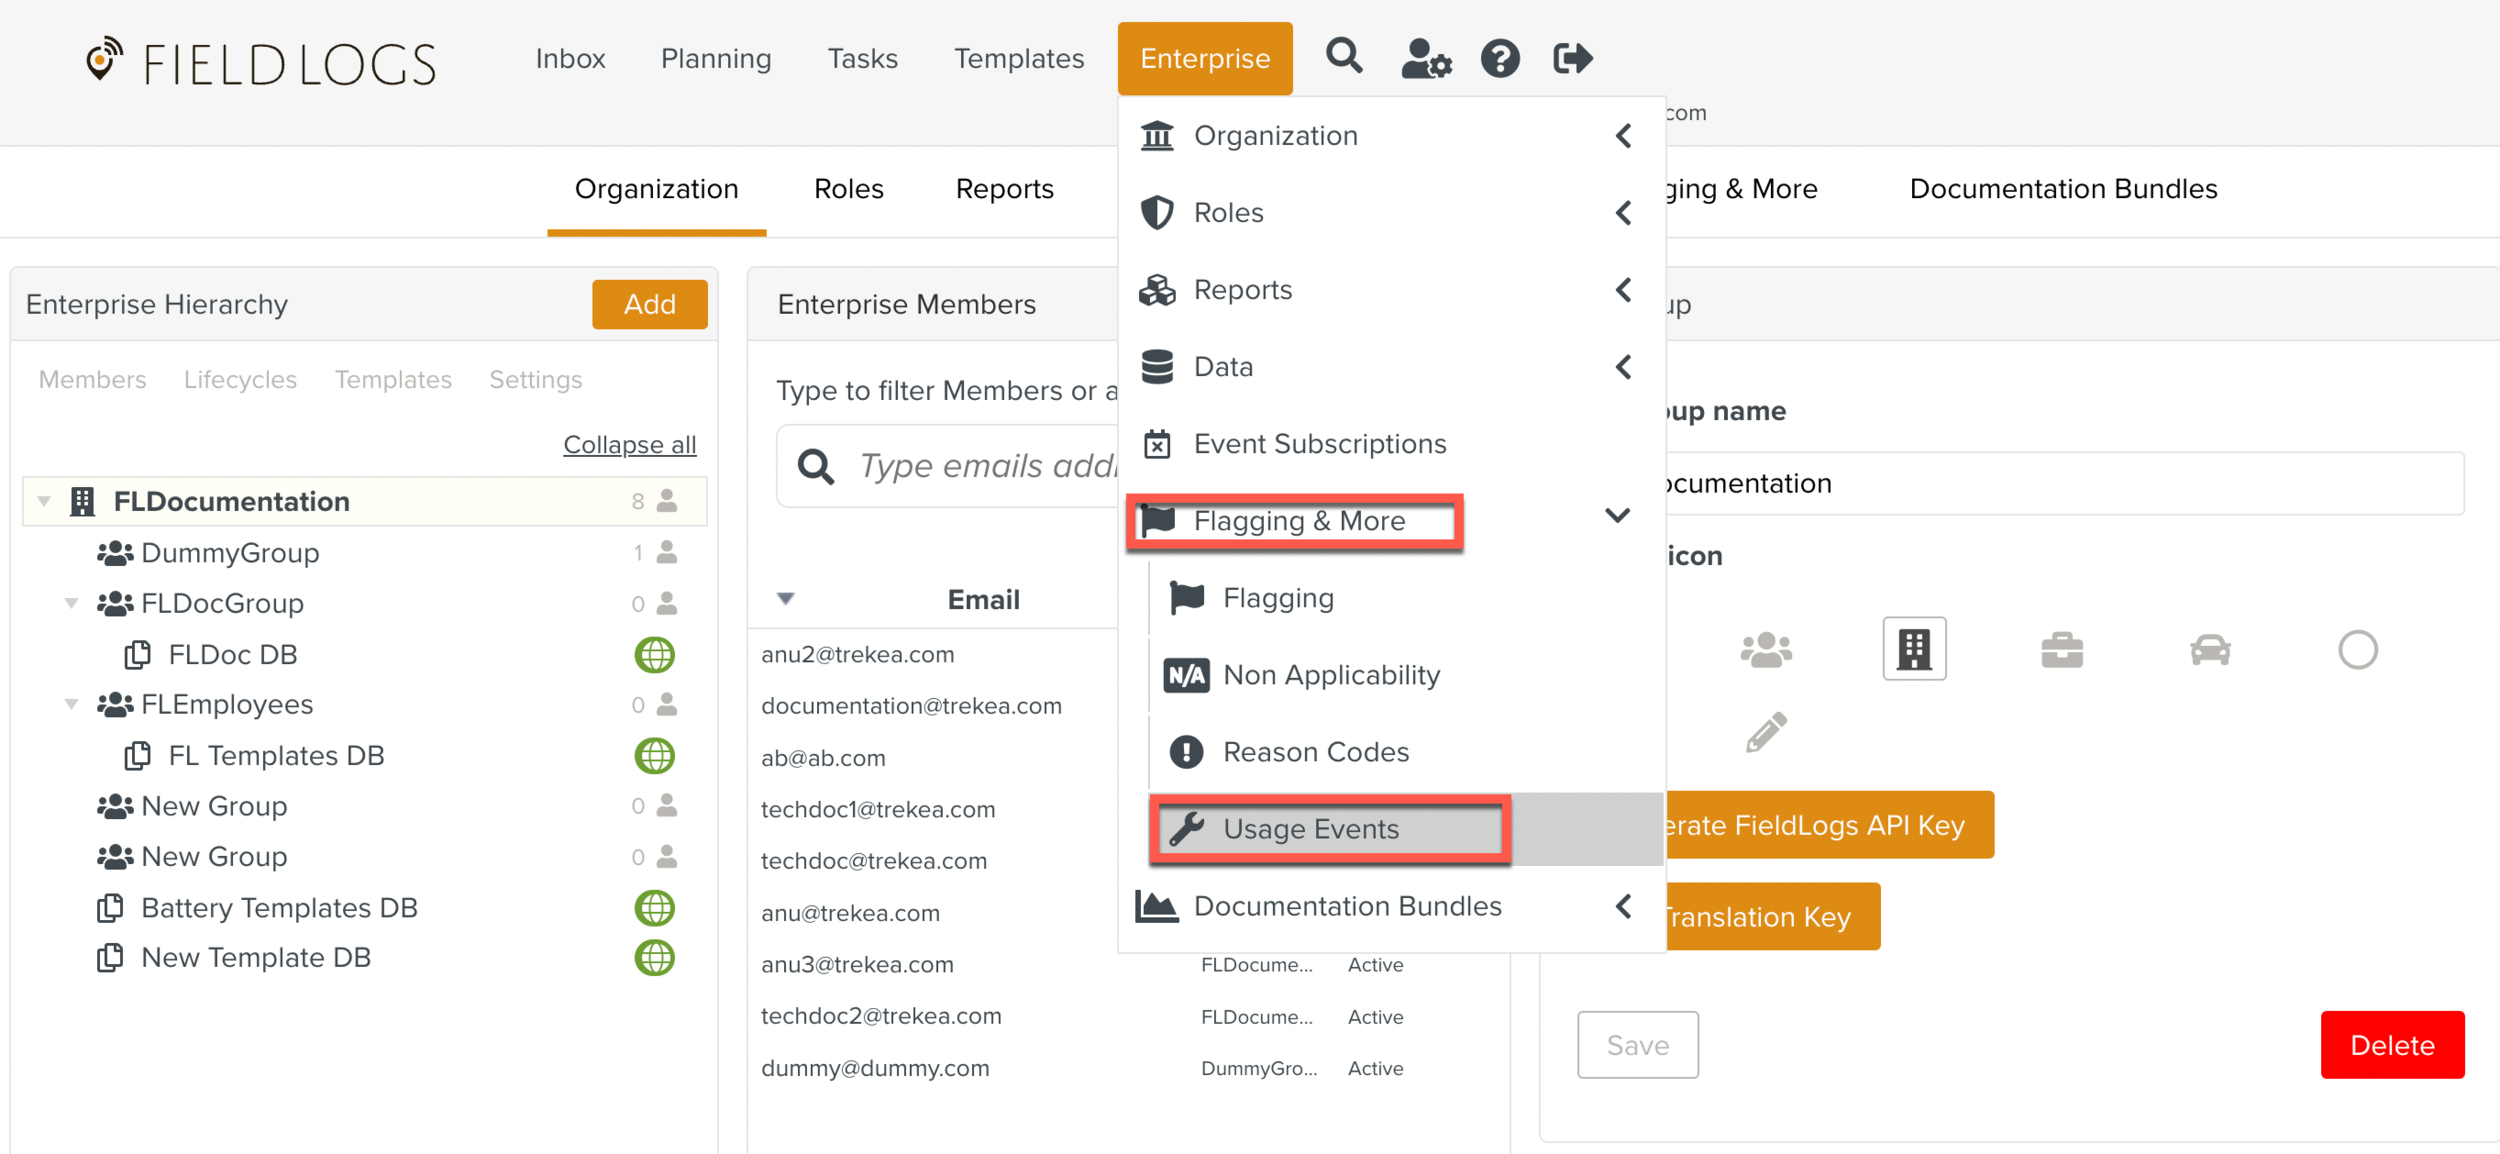Go to the Tasks navigation item
Viewport: 2500px width, 1154px height.
(862, 58)
